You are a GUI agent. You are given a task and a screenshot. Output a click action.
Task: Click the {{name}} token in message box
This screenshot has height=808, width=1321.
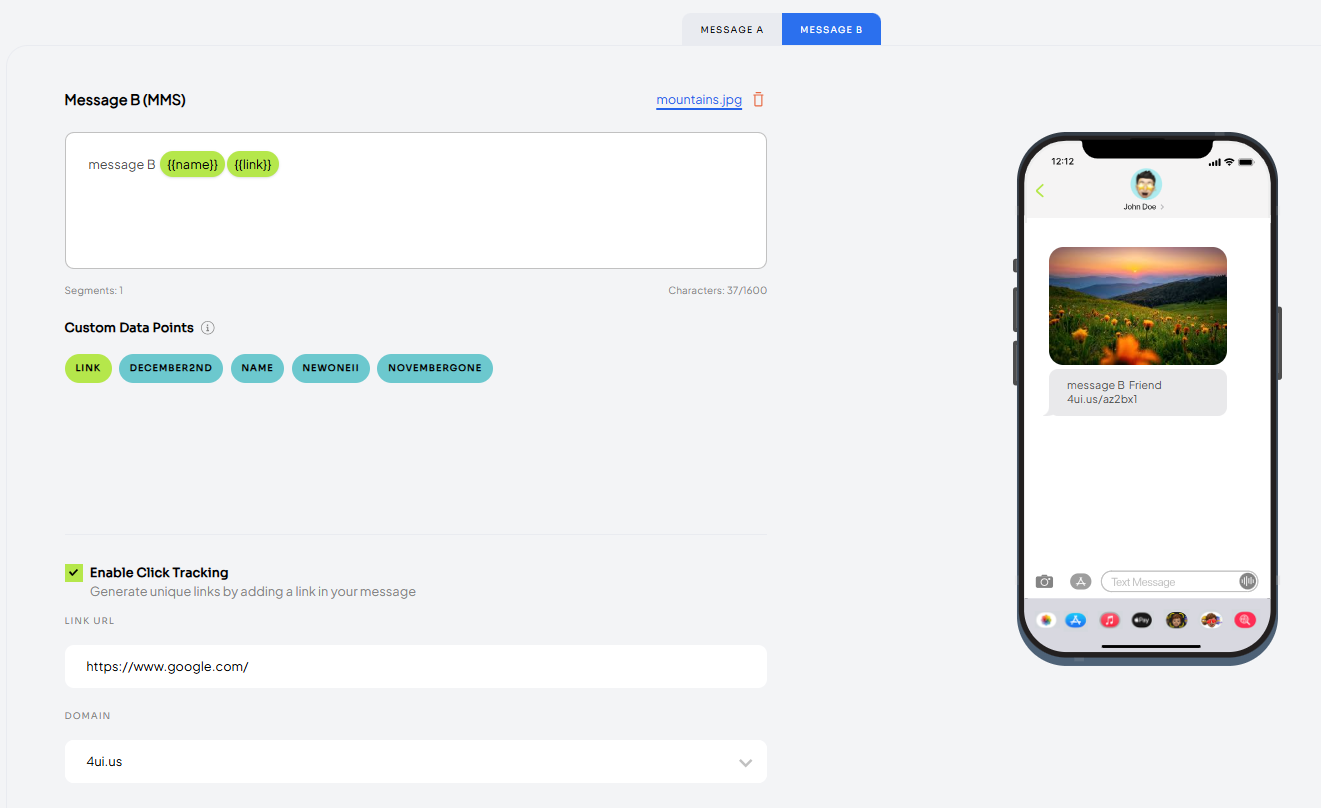click(192, 165)
